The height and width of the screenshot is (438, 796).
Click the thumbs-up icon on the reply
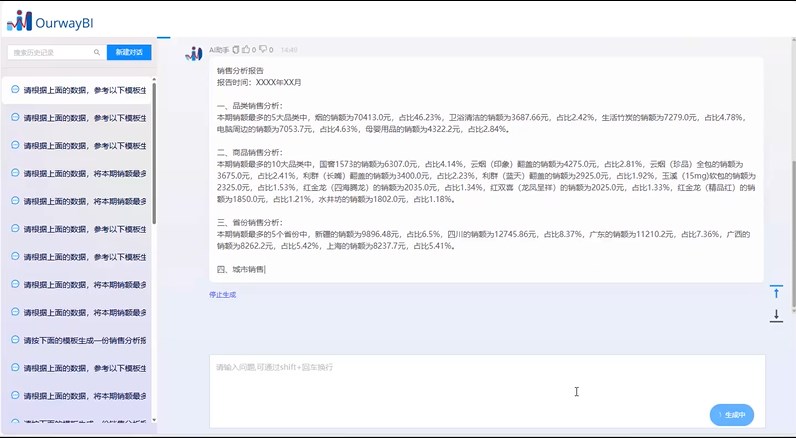tap(247, 48)
